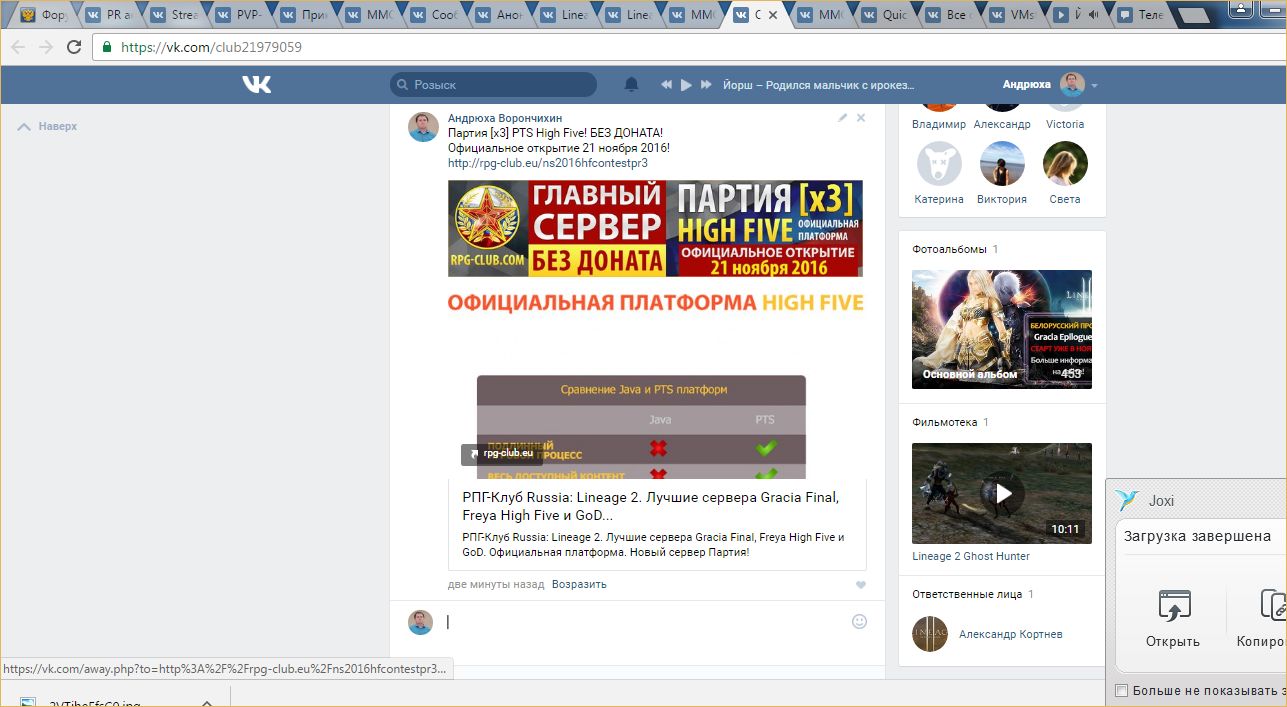
Task: Open the VK logo home link
Action: (257, 85)
